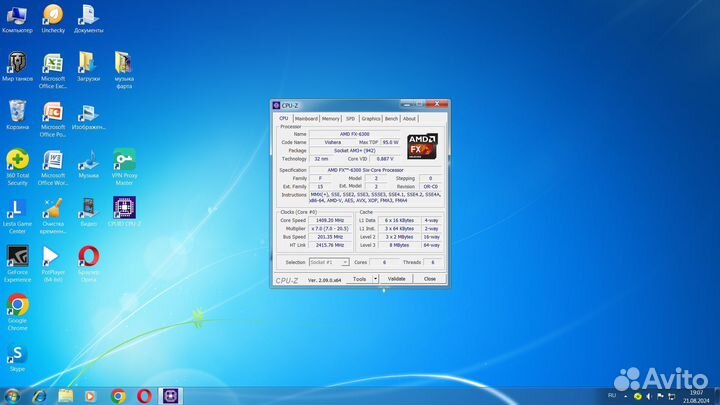720x405 pixels.
Task: Open the Google Chrome desktop shortcut
Action: (17, 304)
